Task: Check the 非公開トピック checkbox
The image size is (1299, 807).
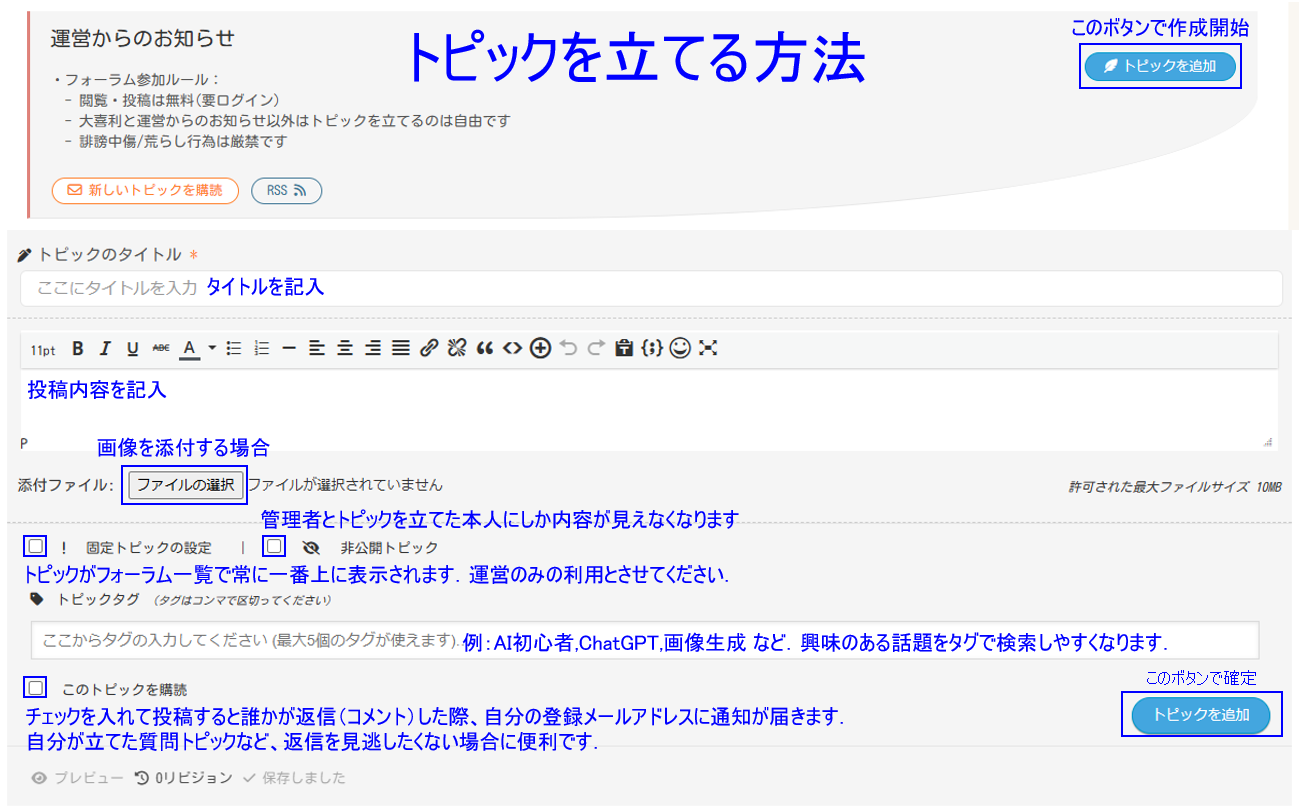Action: [275, 547]
